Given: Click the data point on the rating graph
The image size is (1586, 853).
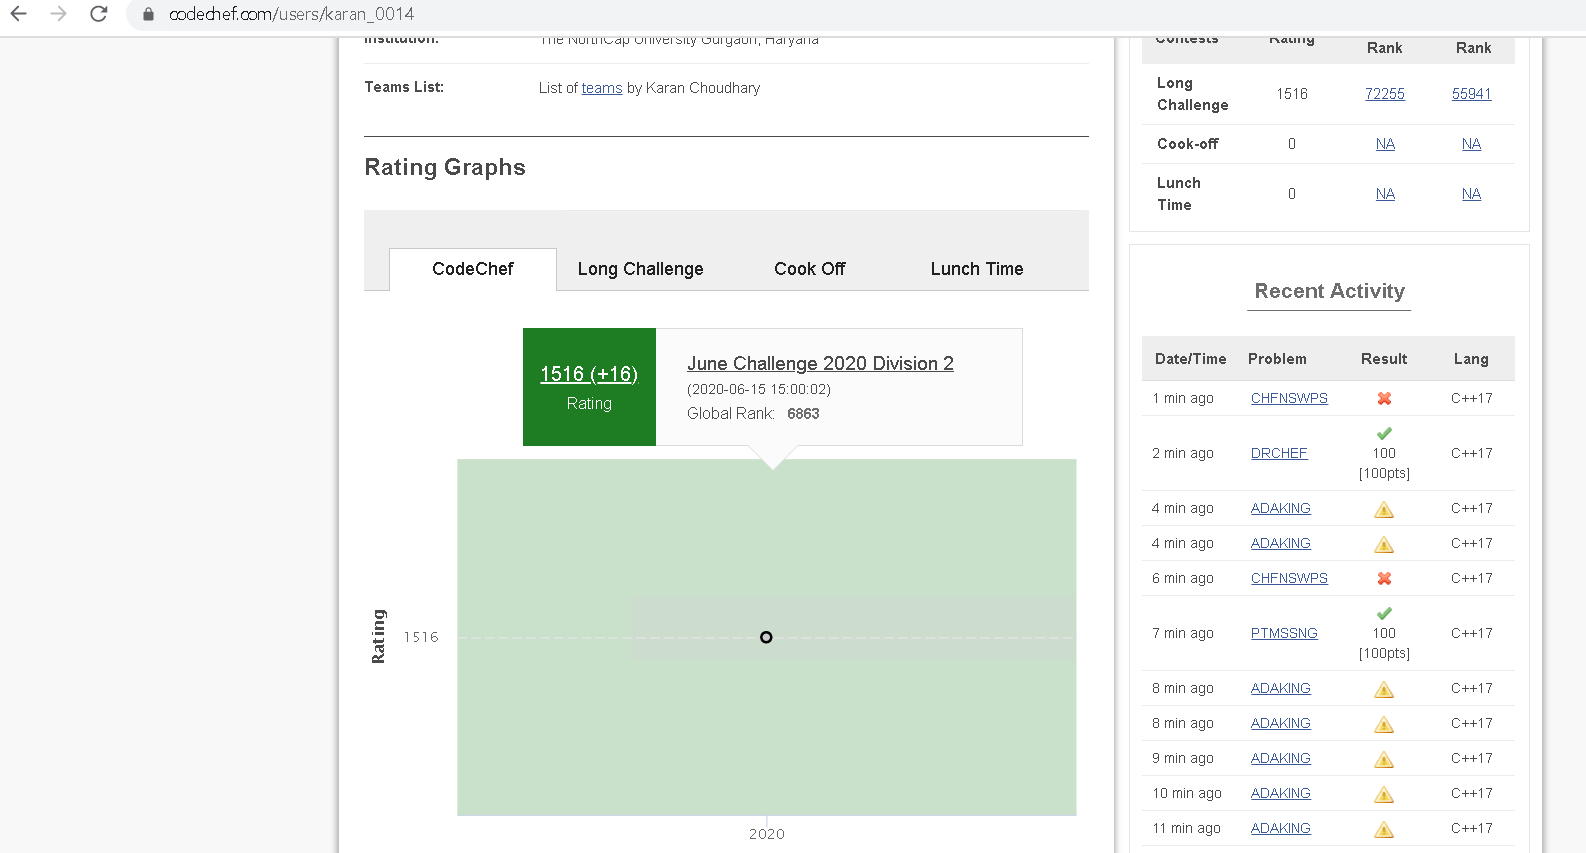Looking at the screenshot, I should (766, 637).
